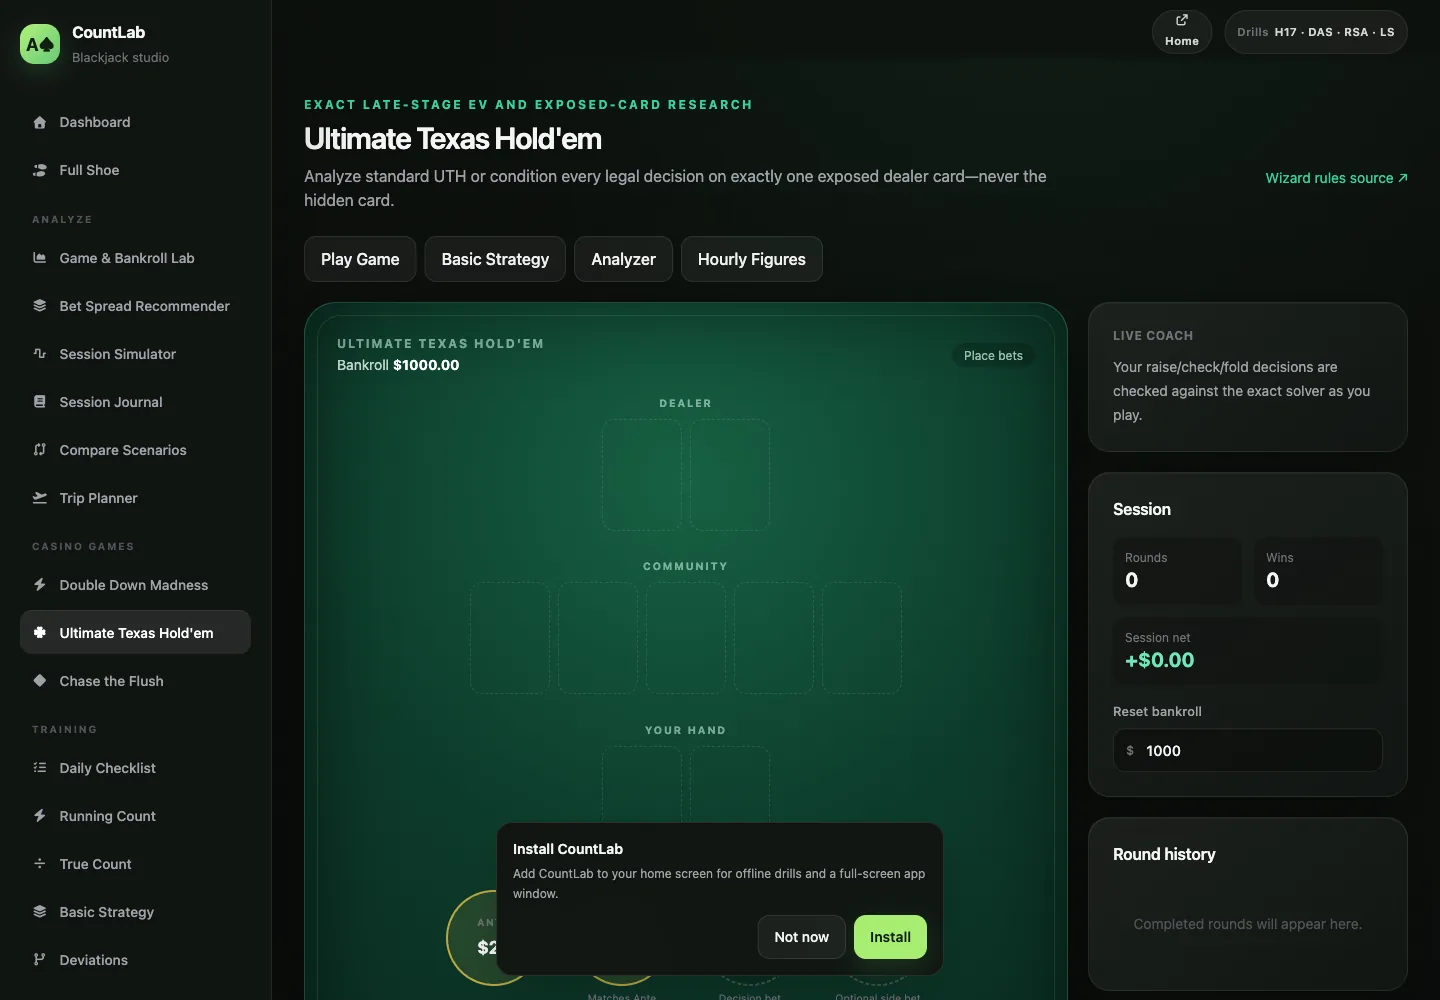The height and width of the screenshot is (1000, 1440).
Task: Click the Basic Strategy layers icon in sidebar
Action: coord(40,912)
